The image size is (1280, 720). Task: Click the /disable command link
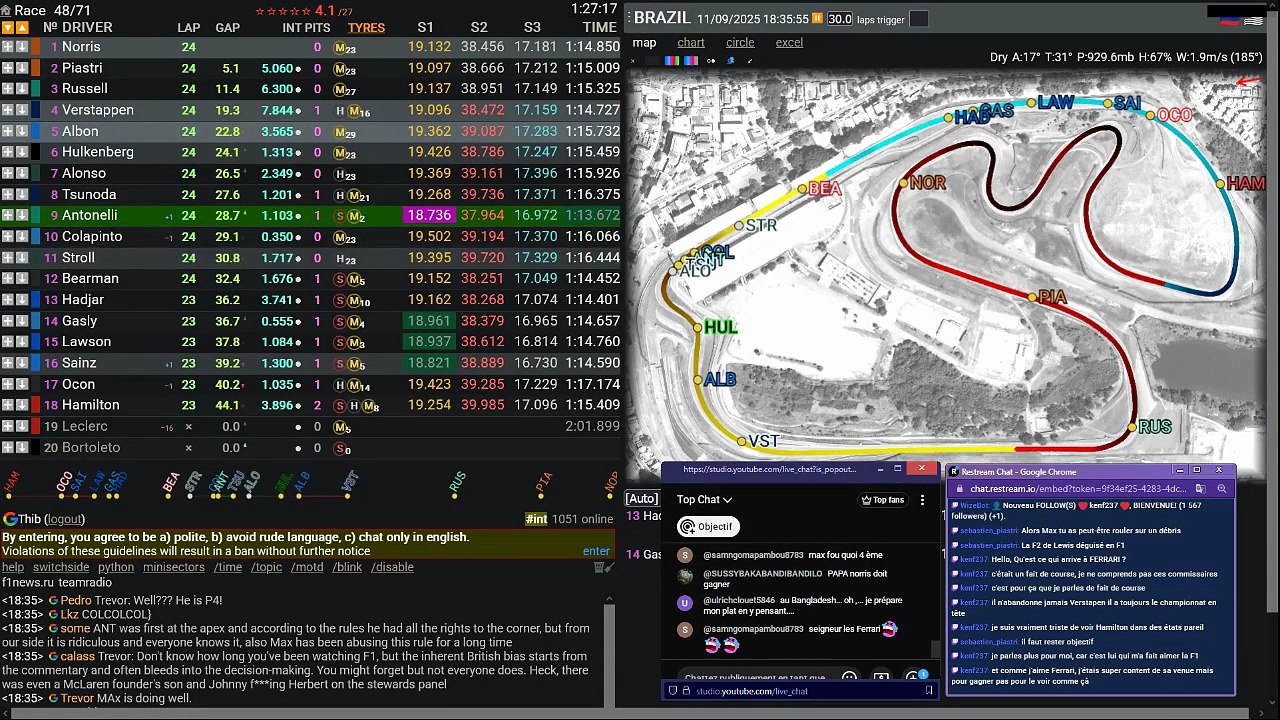(x=392, y=567)
